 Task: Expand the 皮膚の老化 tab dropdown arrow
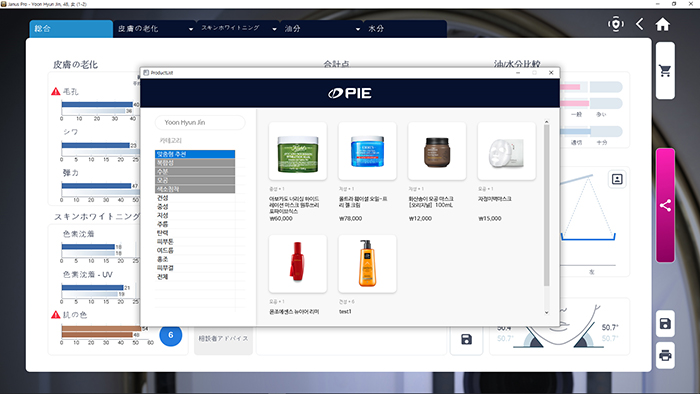coord(191,29)
